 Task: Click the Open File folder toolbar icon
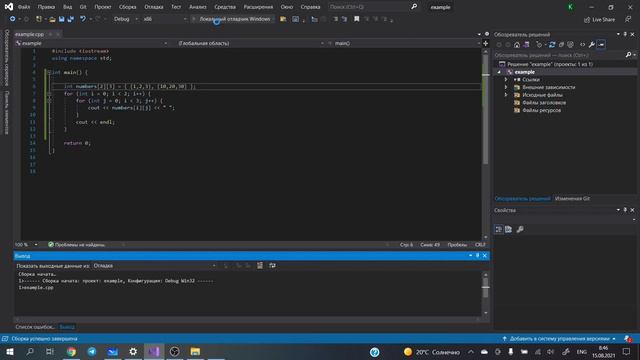[x=52, y=19]
